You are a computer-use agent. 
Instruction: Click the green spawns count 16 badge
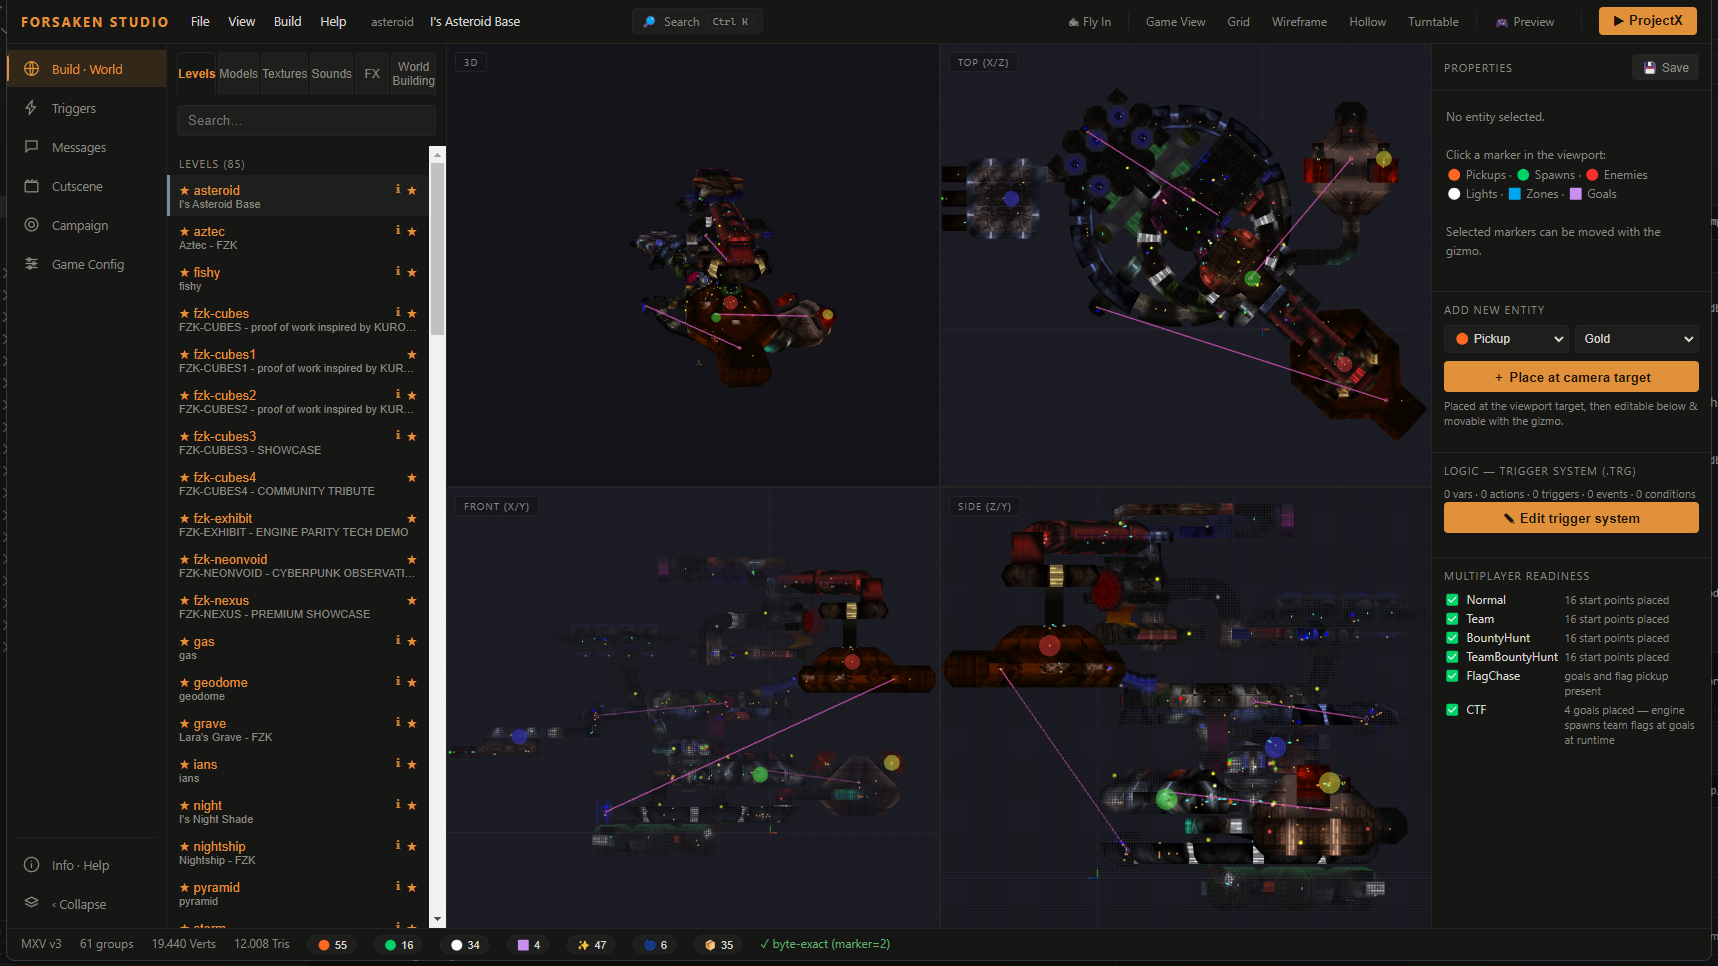(399, 945)
